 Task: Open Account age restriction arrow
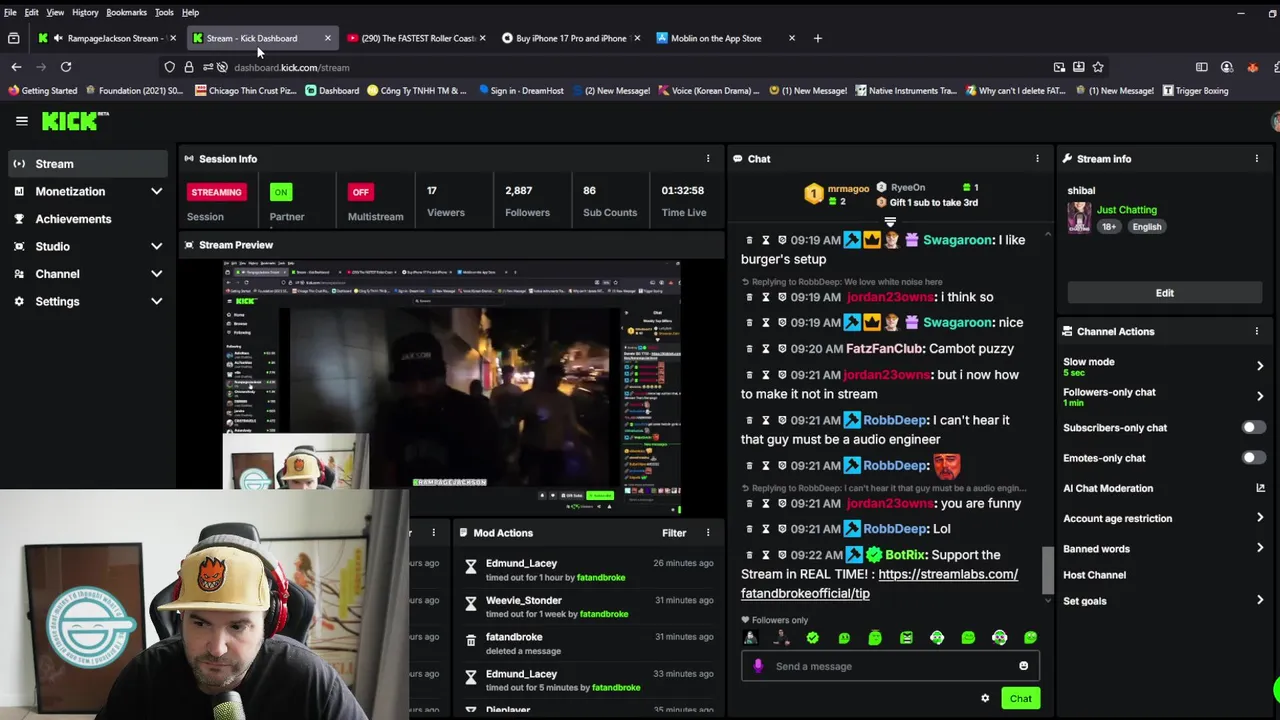point(1260,518)
